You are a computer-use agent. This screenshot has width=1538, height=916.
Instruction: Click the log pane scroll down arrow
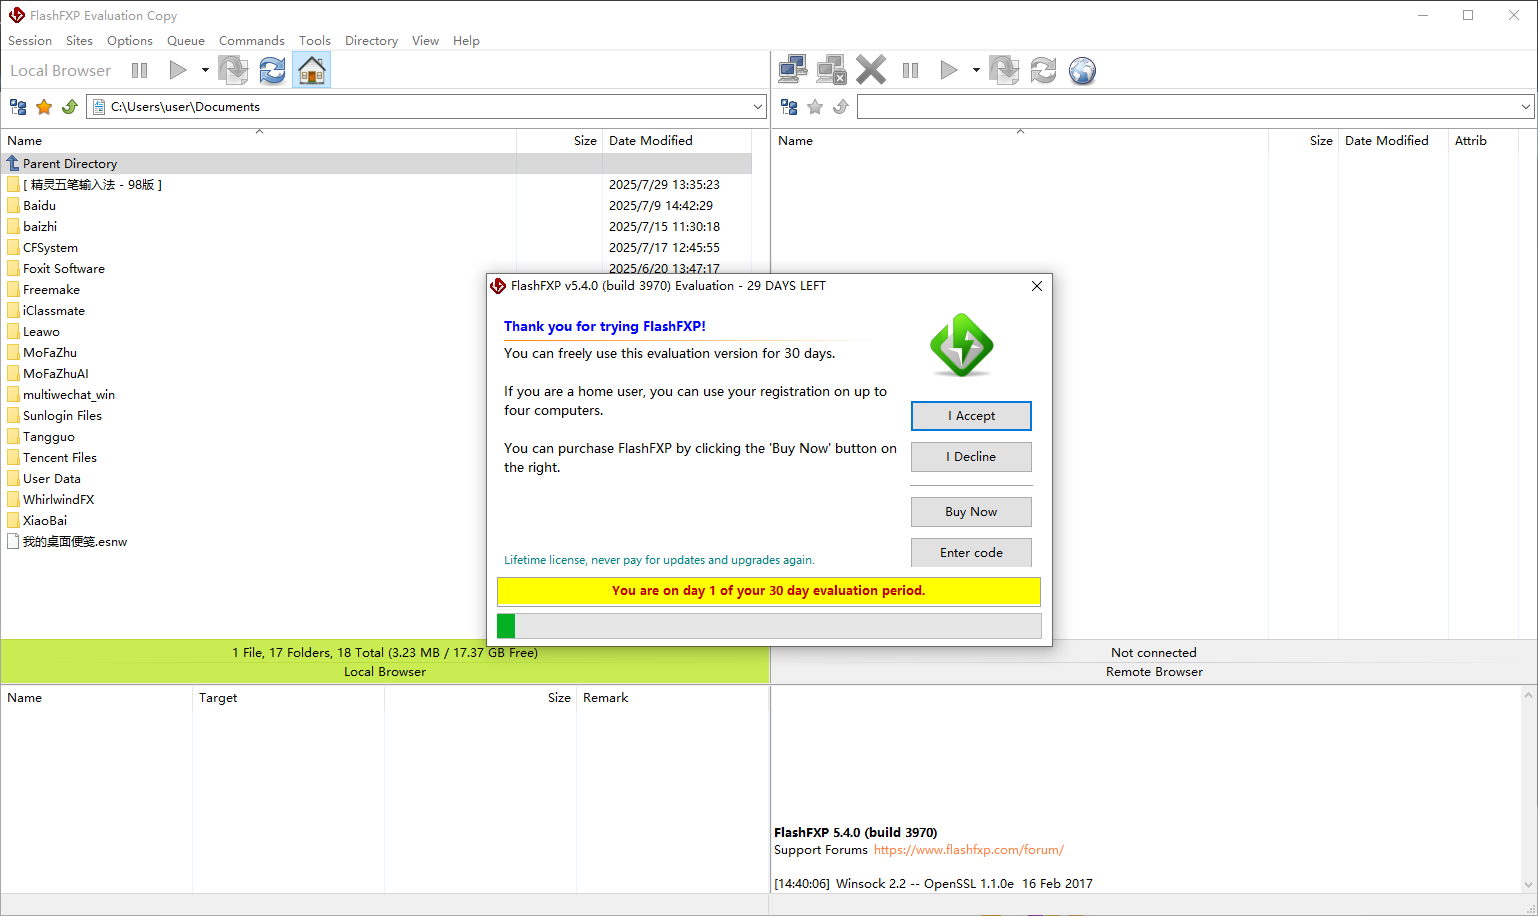click(1528, 885)
